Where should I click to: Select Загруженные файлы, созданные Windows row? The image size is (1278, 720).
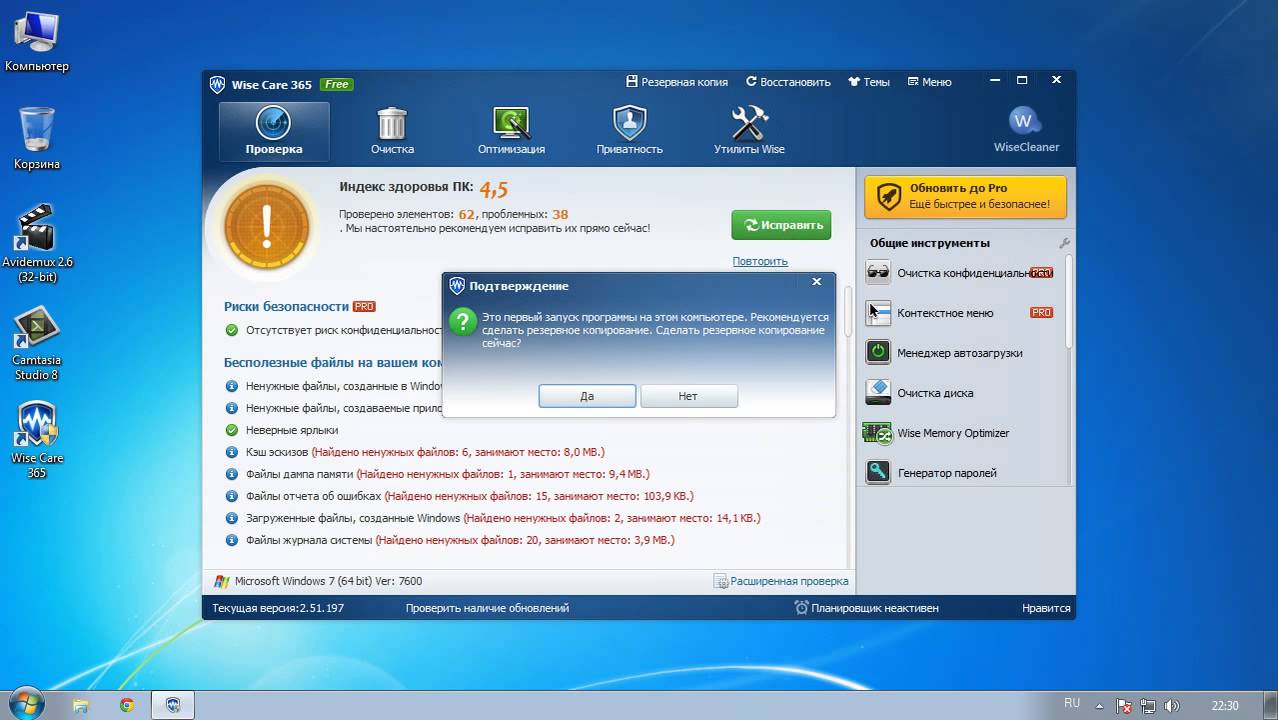tap(492, 518)
